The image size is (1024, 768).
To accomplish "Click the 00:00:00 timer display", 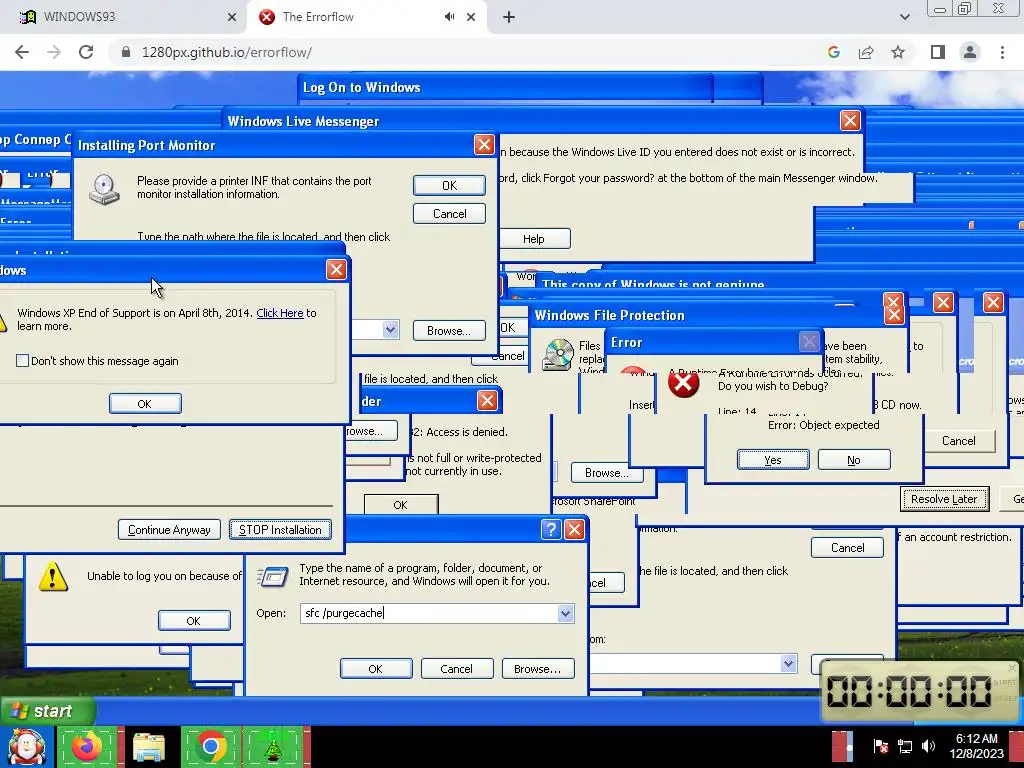I will click(x=909, y=691).
